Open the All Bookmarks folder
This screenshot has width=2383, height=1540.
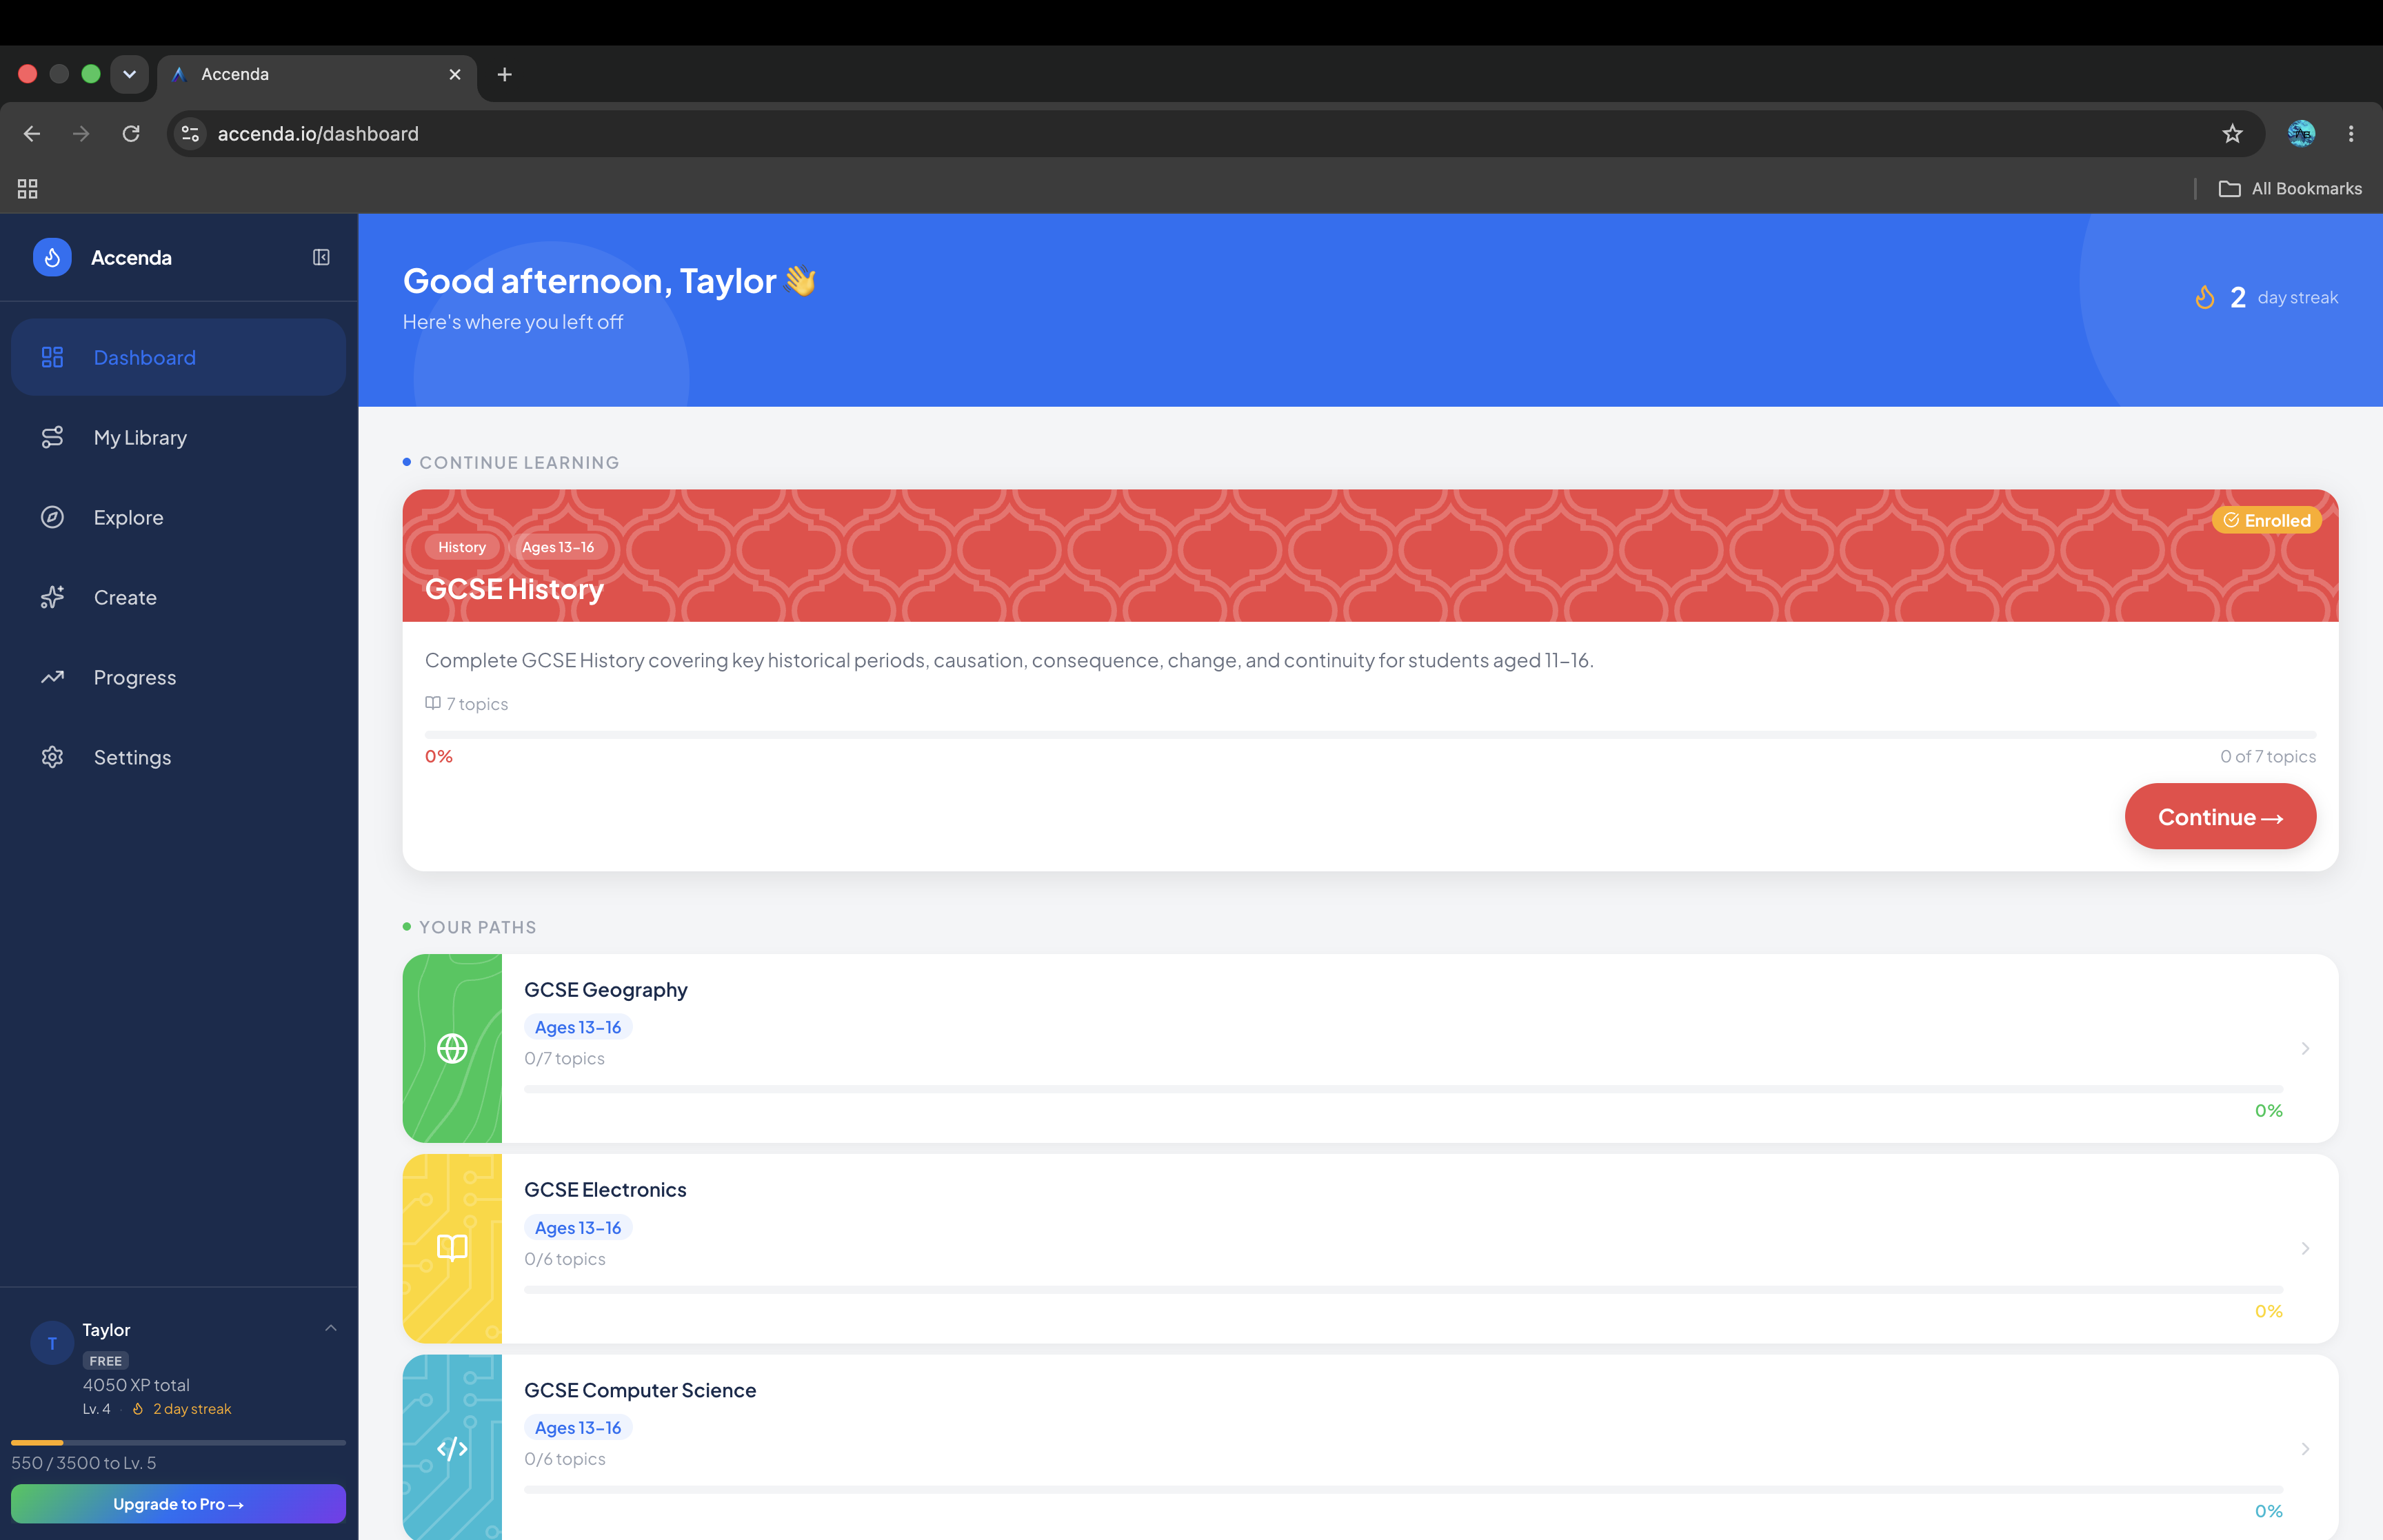coord(2291,188)
